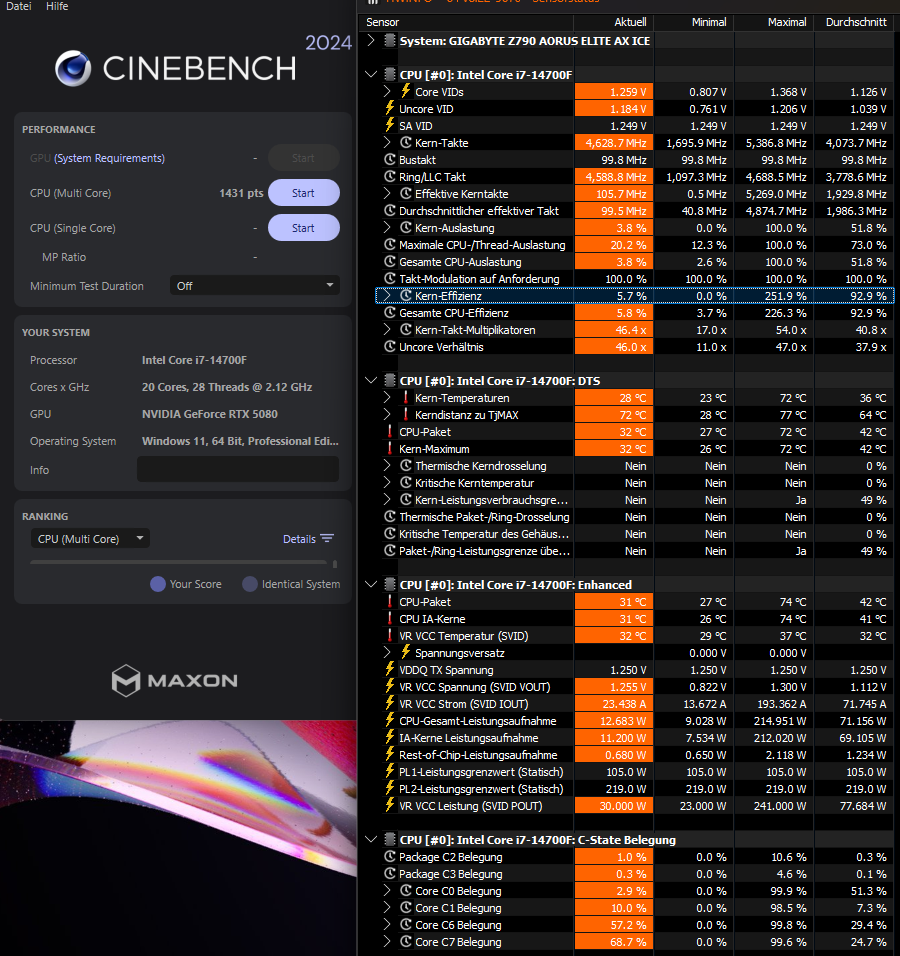Image resolution: width=900 pixels, height=956 pixels.
Task: Open the ranking CPU (Multi Core) dropdown
Action: (90, 538)
